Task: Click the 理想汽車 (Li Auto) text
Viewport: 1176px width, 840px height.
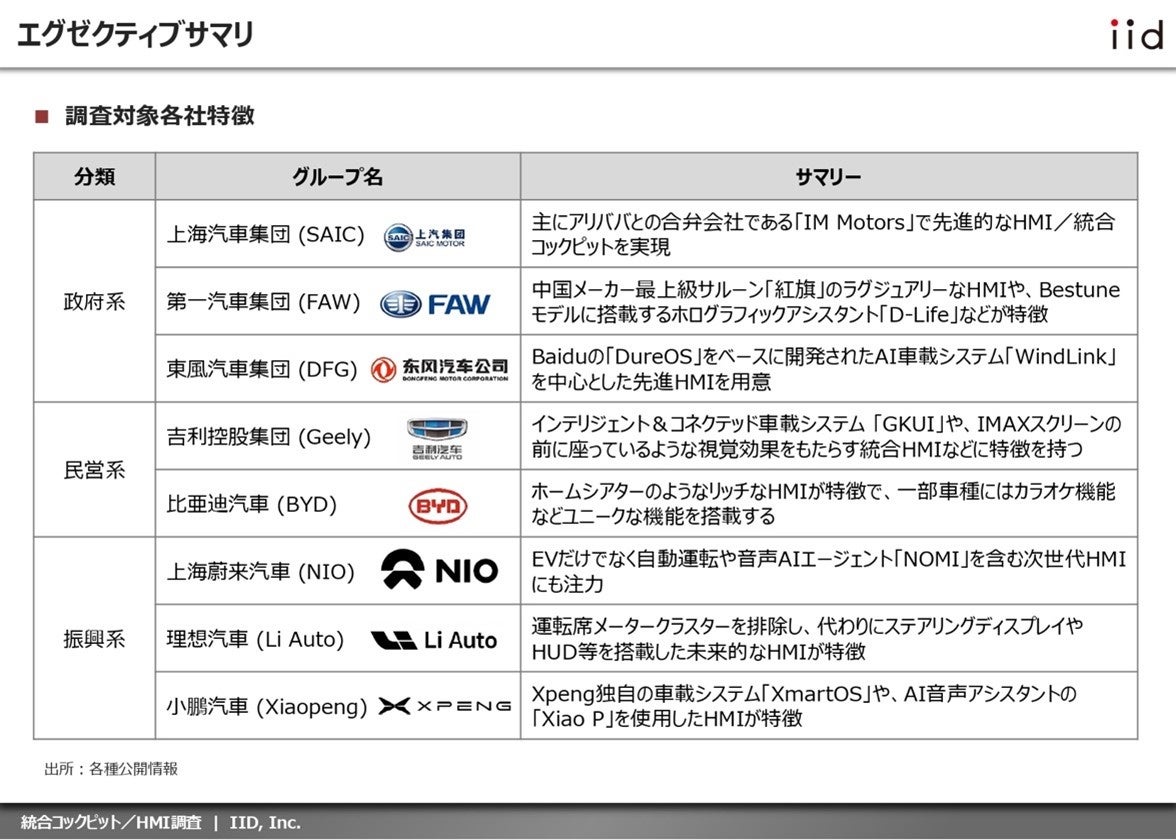Action: 255,640
